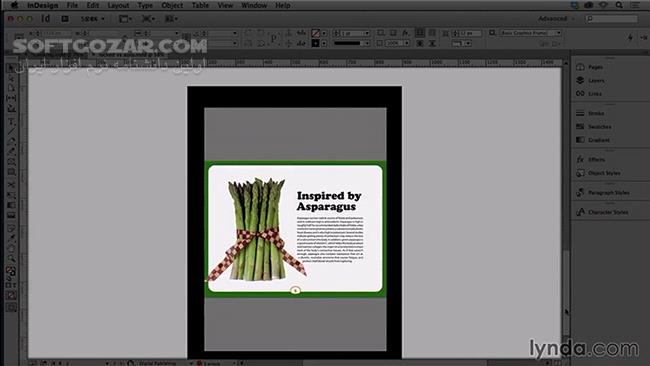Open the stroke weight dropdown
Screen dimensions: 650x366
coord(367,33)
